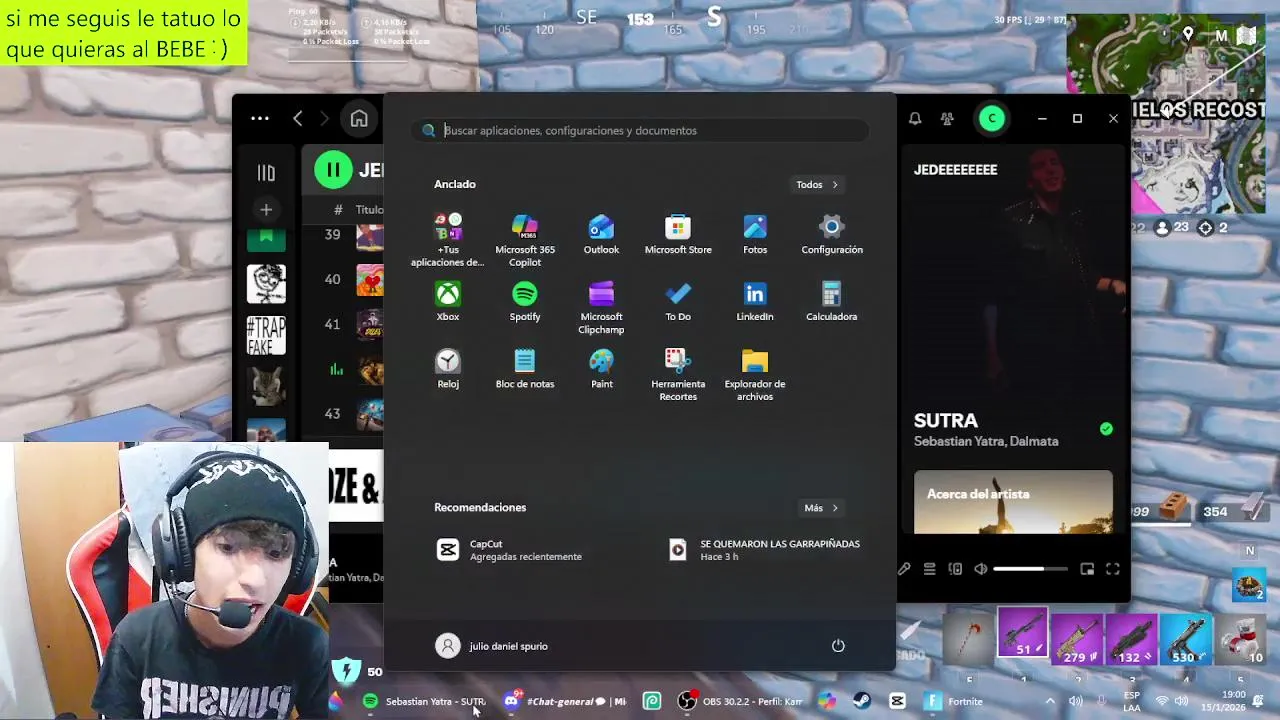Open Spotify from the pinned apps grid
Screen dimensions: 1280x720
click(x=525, y=302)
